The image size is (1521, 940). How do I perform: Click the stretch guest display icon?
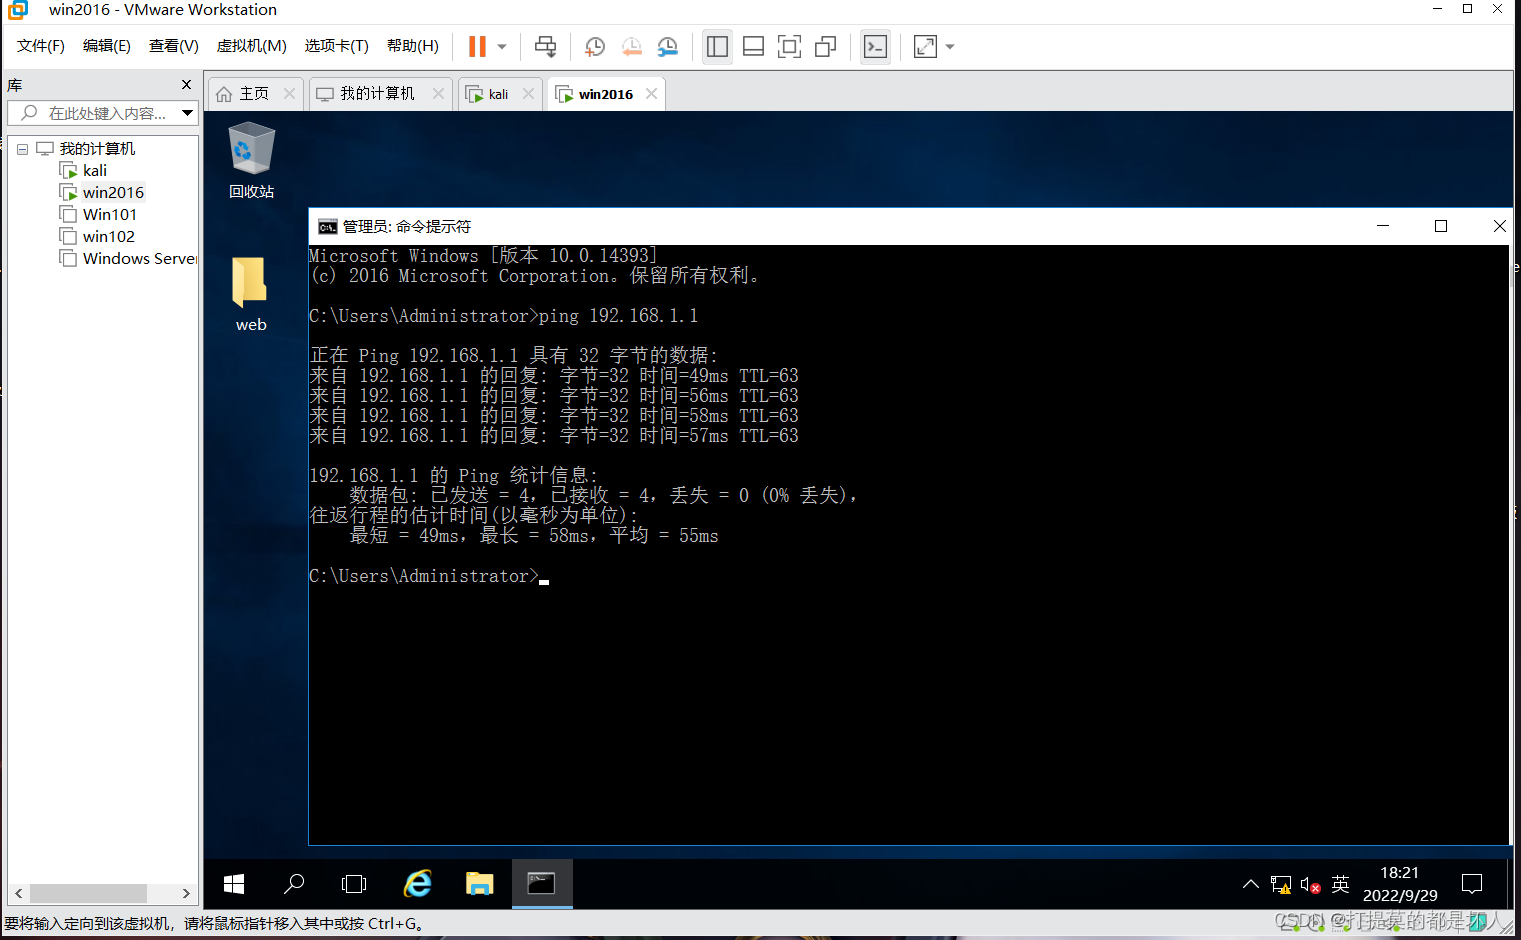(925, 46)
